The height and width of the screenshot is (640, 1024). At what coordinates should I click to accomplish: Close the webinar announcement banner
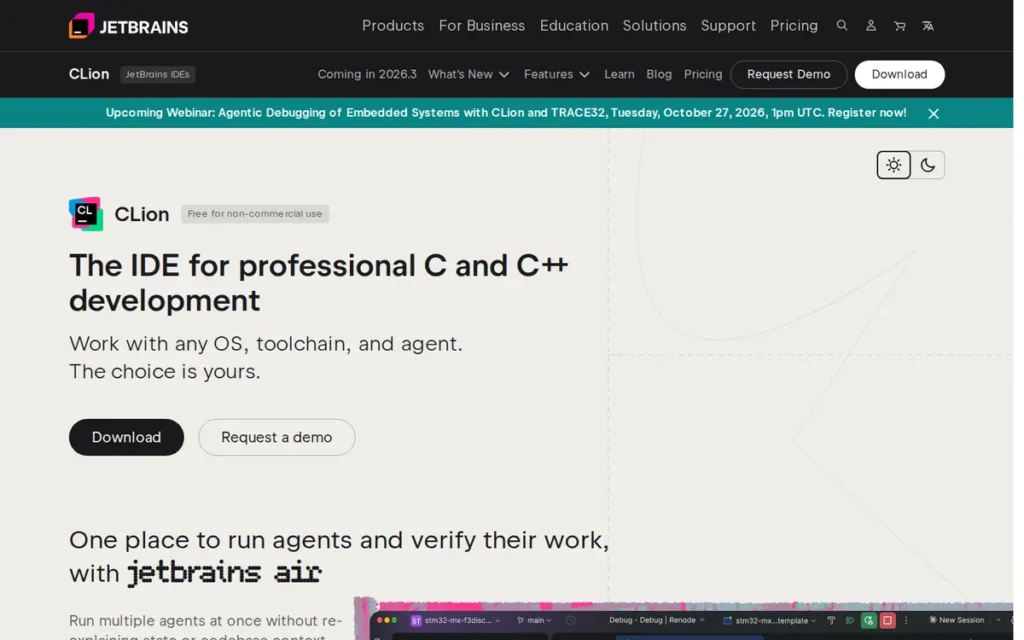click(933, 114)
